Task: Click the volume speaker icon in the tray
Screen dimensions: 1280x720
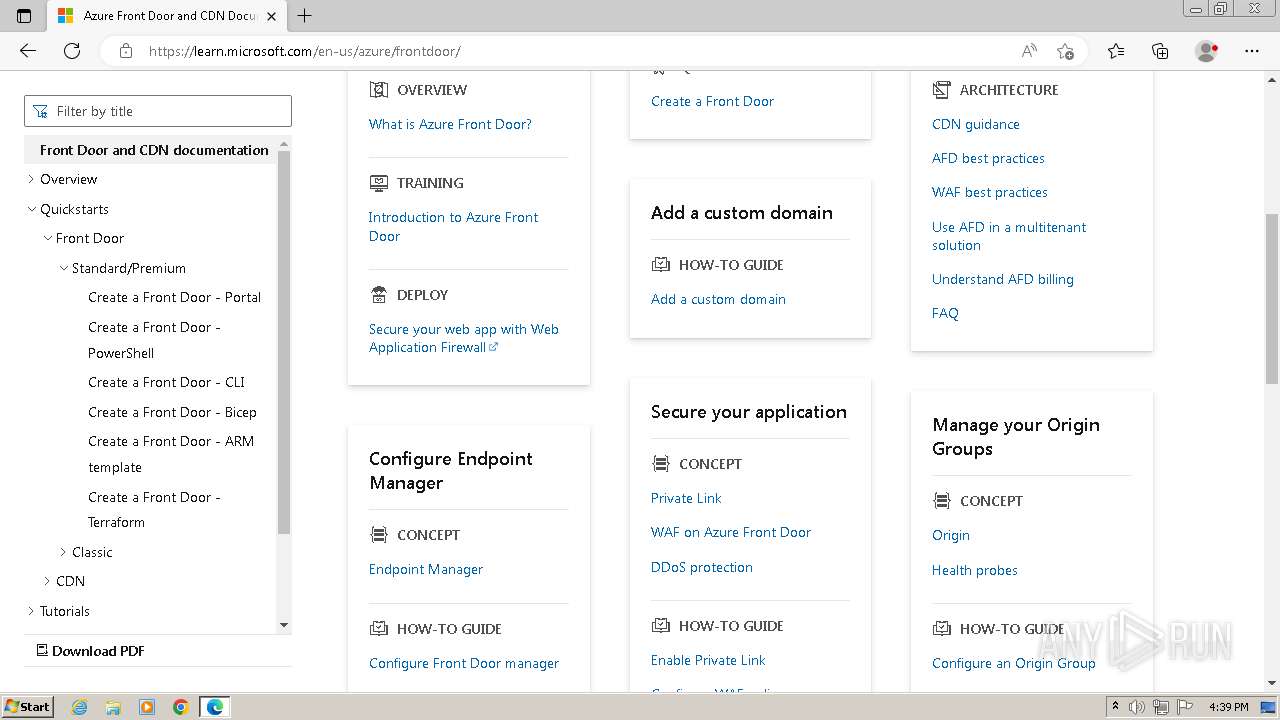Action: (1137, 707)
